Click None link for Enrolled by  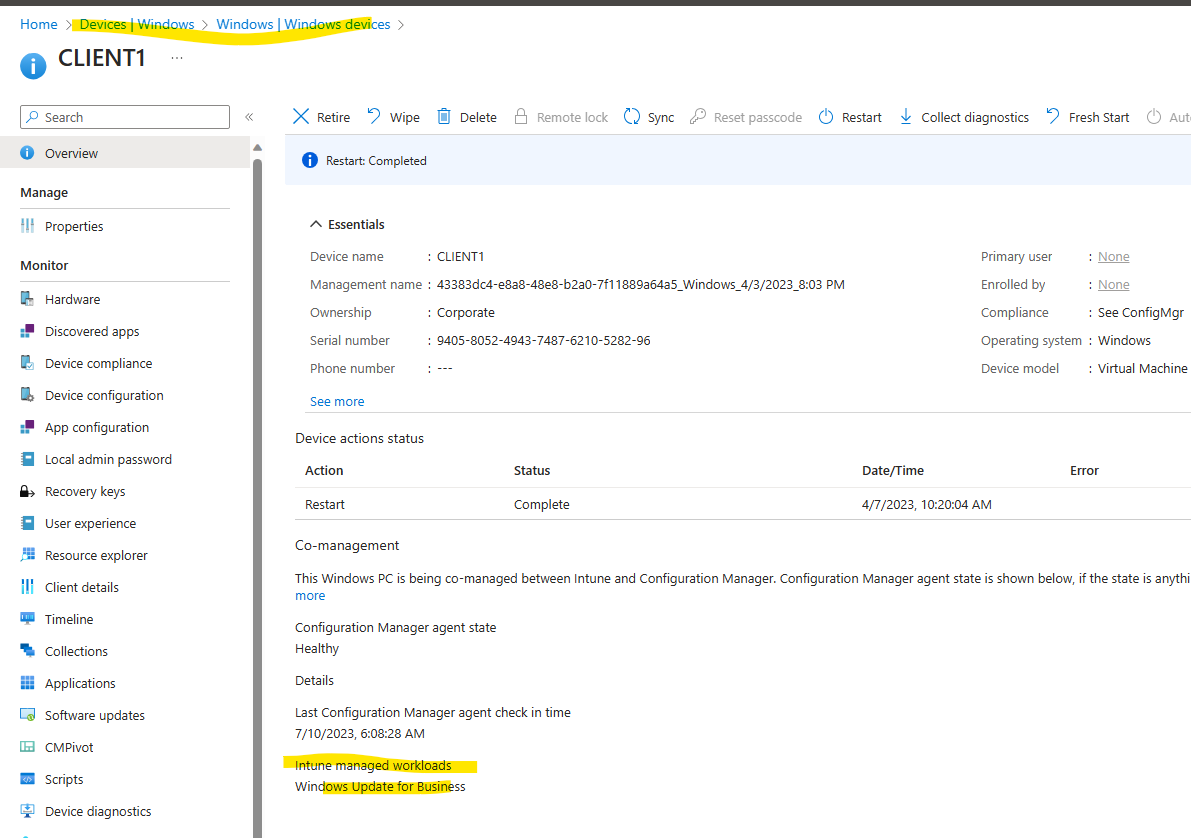(x=1114, y=284)
